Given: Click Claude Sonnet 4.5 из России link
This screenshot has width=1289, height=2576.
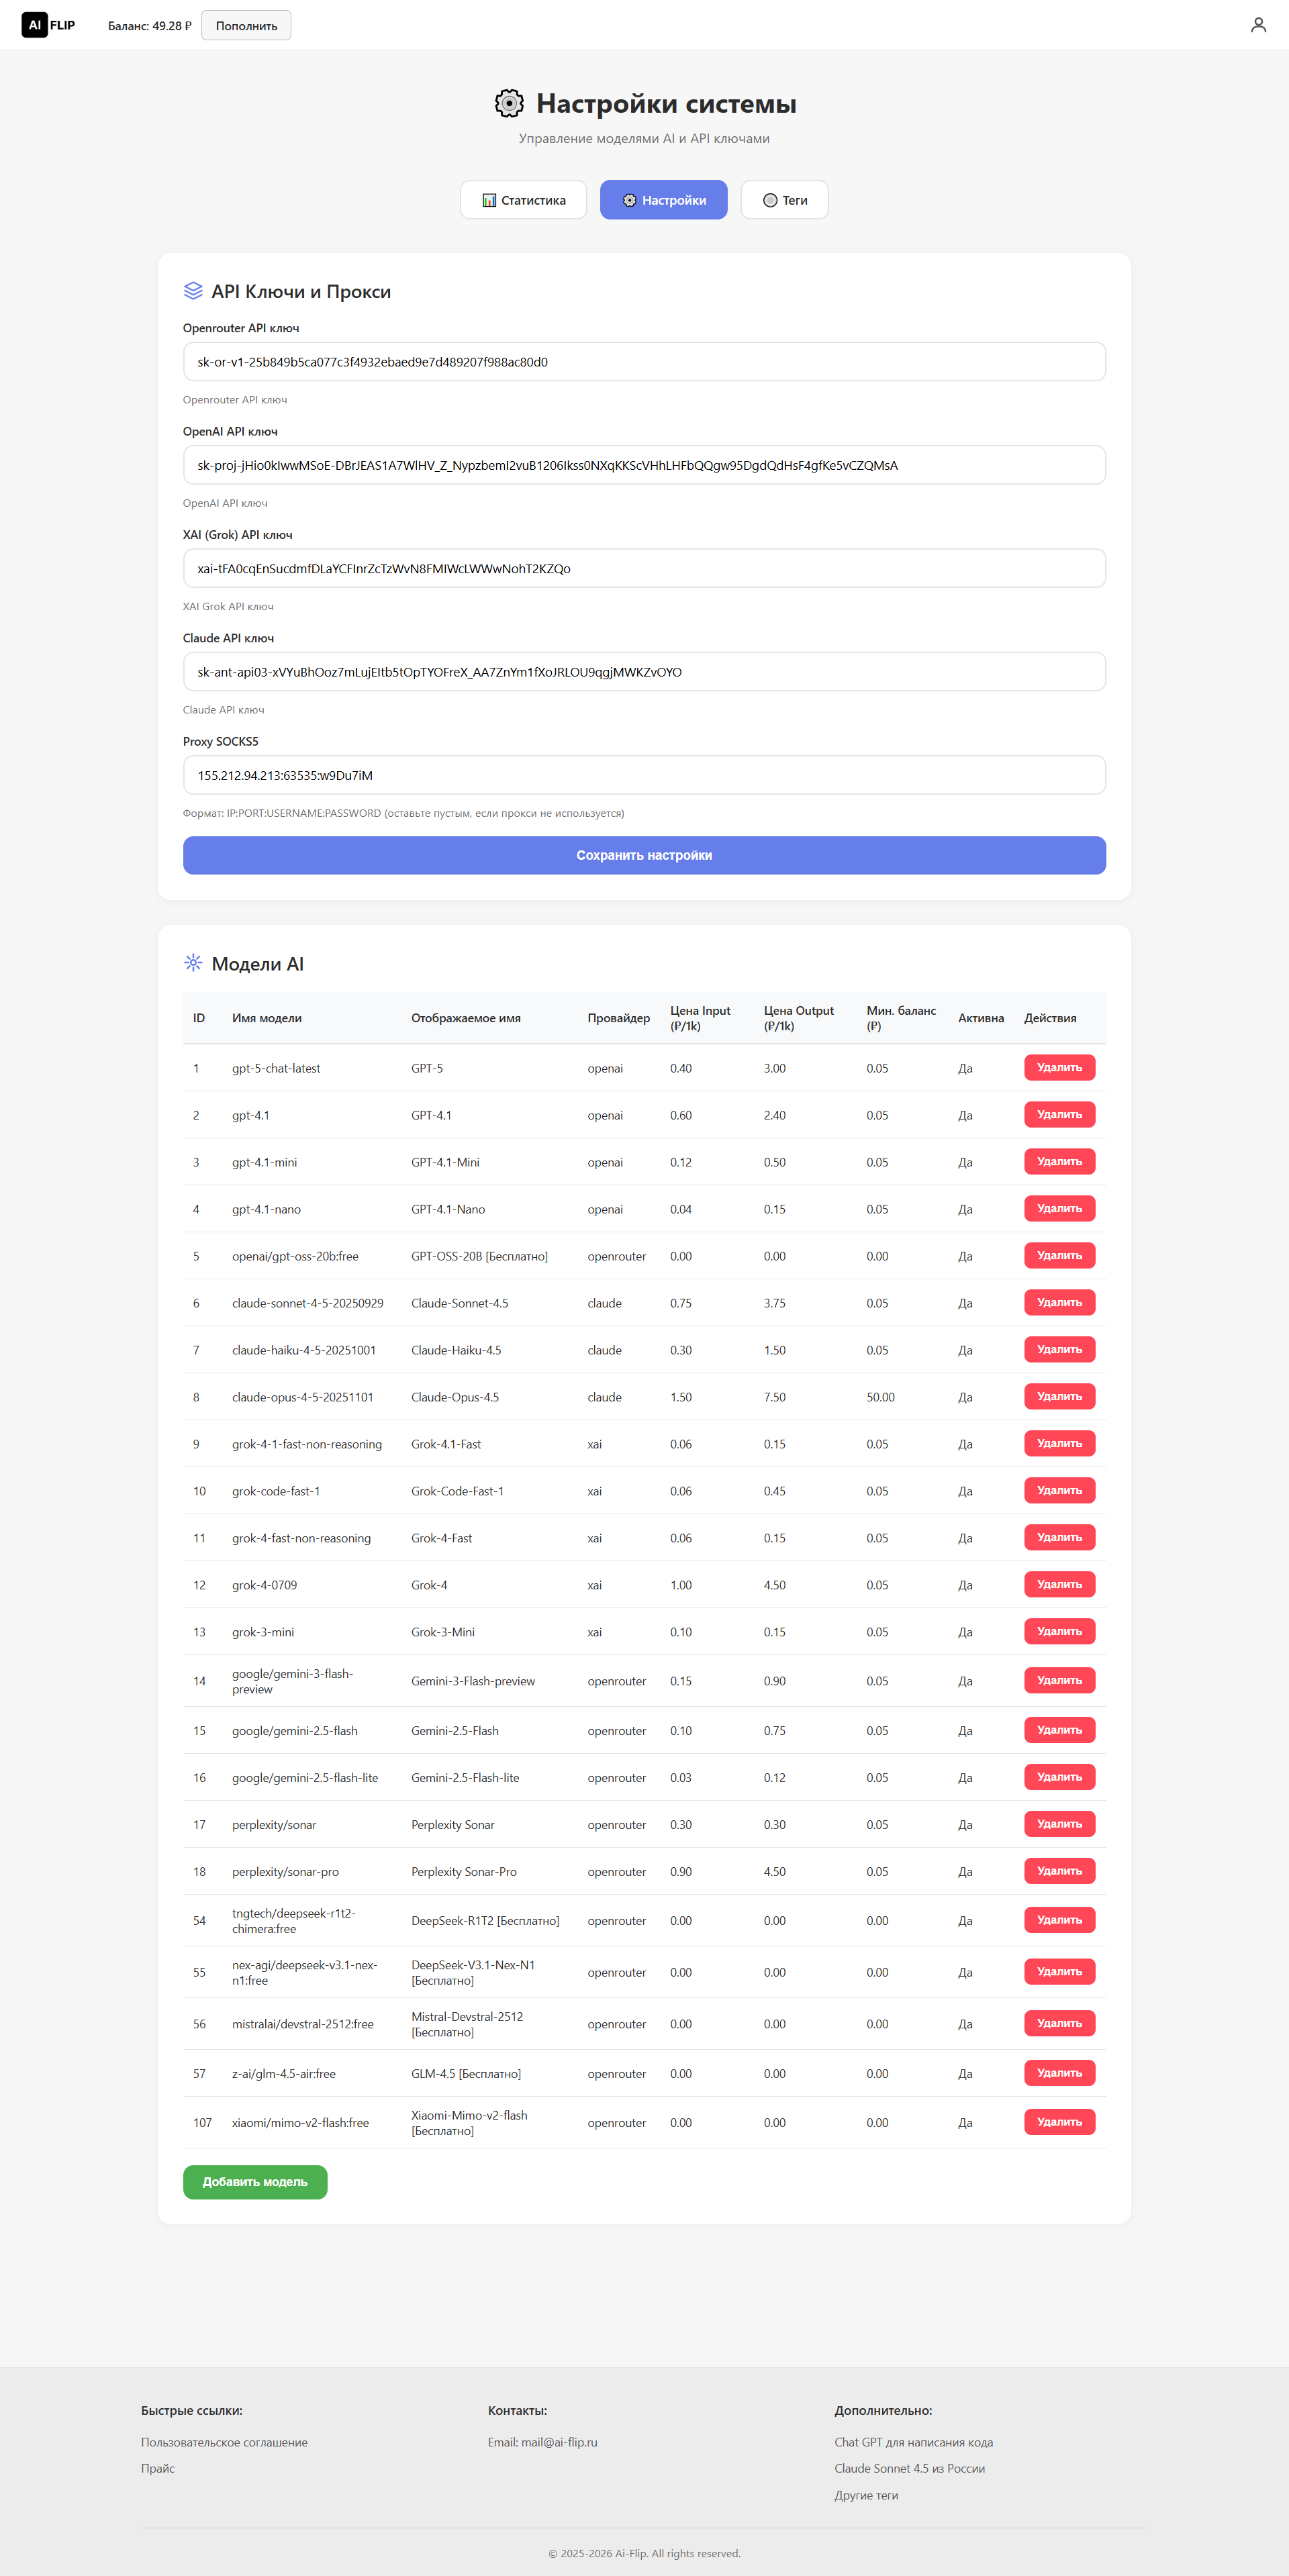Looking at the screenshot, I should [909, 2468].
